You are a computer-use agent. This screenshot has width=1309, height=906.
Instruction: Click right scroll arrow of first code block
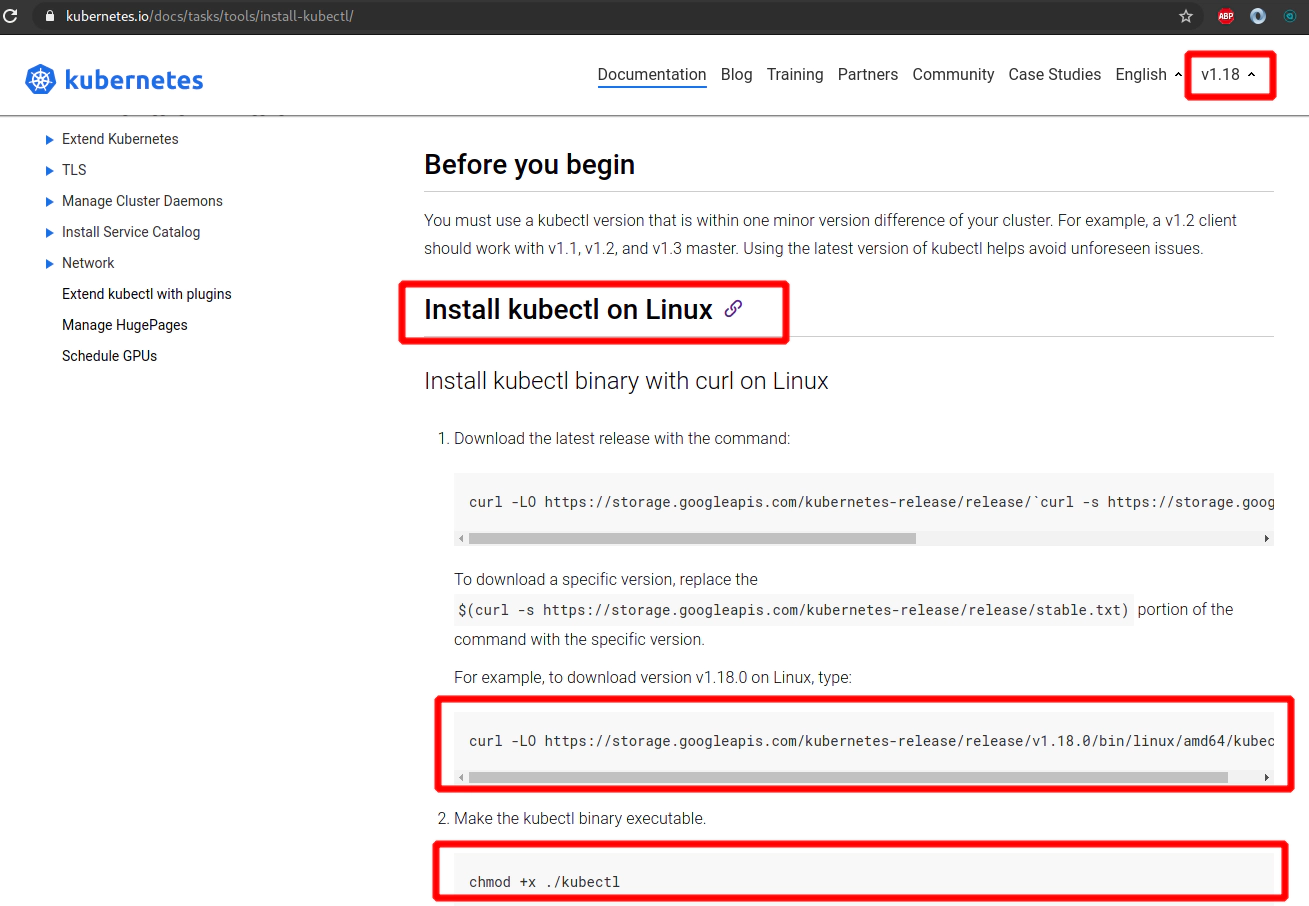coord(1267,538)
